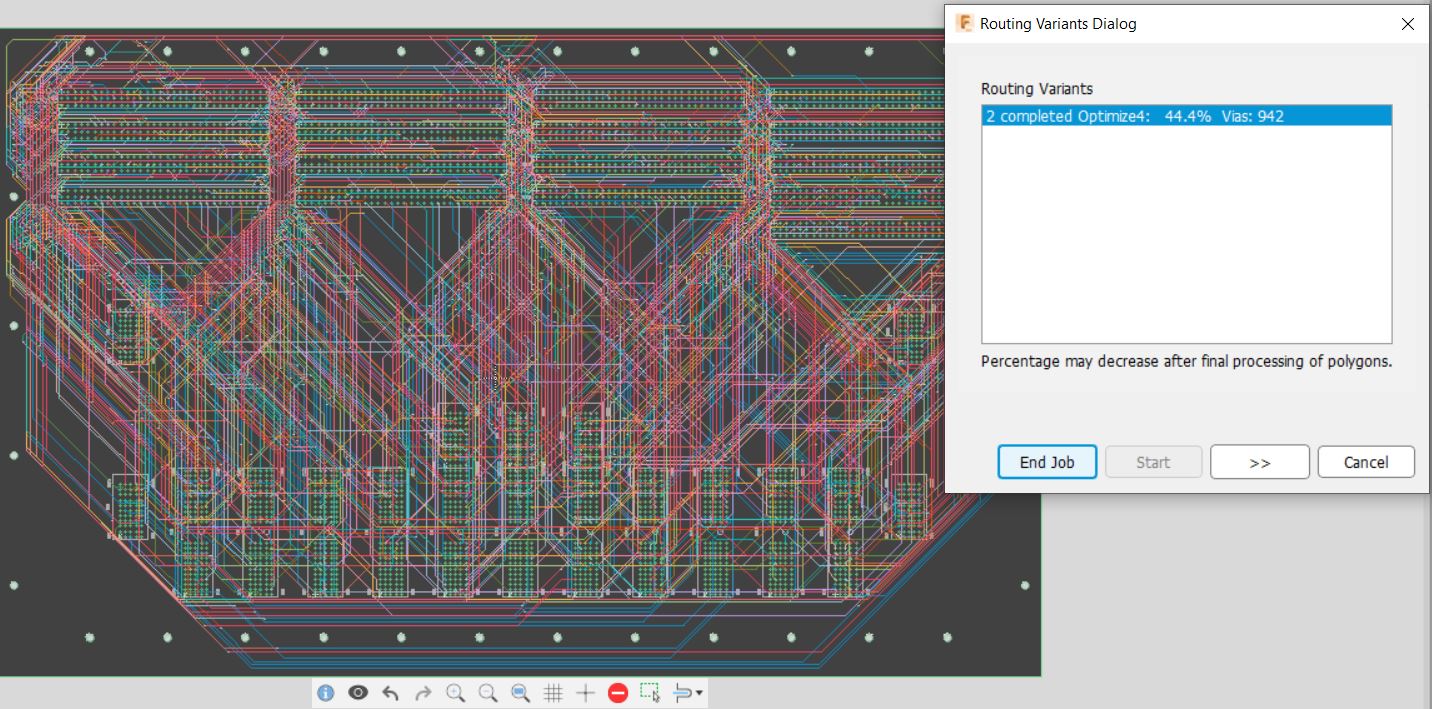Select the Redo arrow icon
Image resolution: width=1432 pixels, height=709 pixels.
[x=423, y=691]
